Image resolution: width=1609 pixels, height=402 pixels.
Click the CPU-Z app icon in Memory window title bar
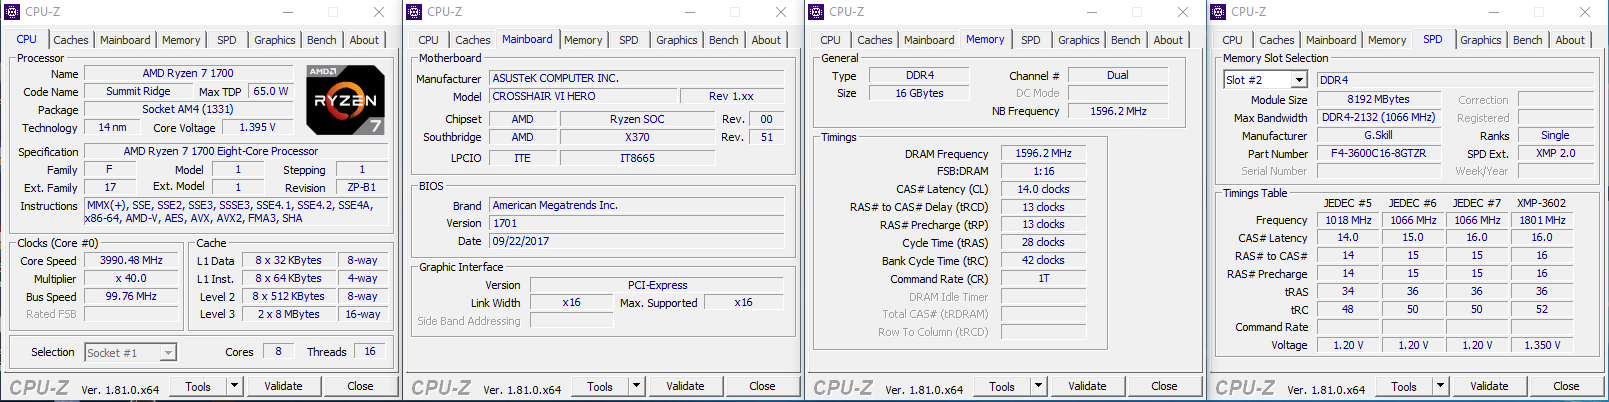[x=816, y=12]
